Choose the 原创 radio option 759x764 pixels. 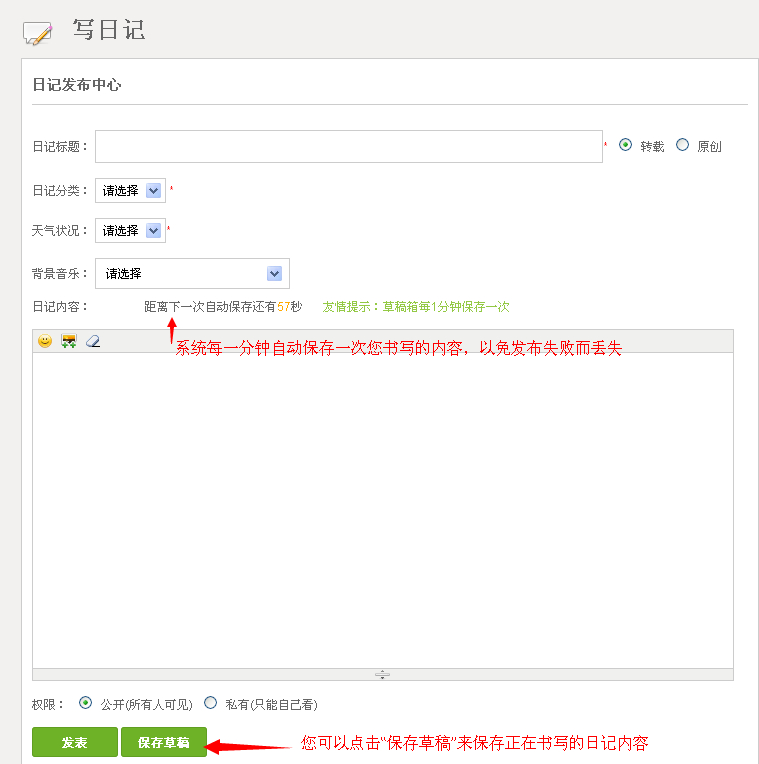pos(683,145)
